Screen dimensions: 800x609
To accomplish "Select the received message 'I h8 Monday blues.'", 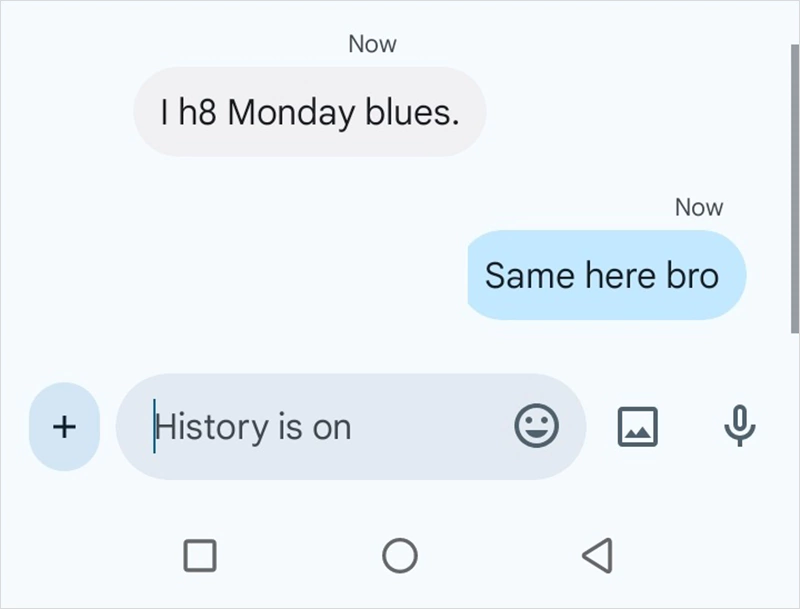I will click(310, 112).
